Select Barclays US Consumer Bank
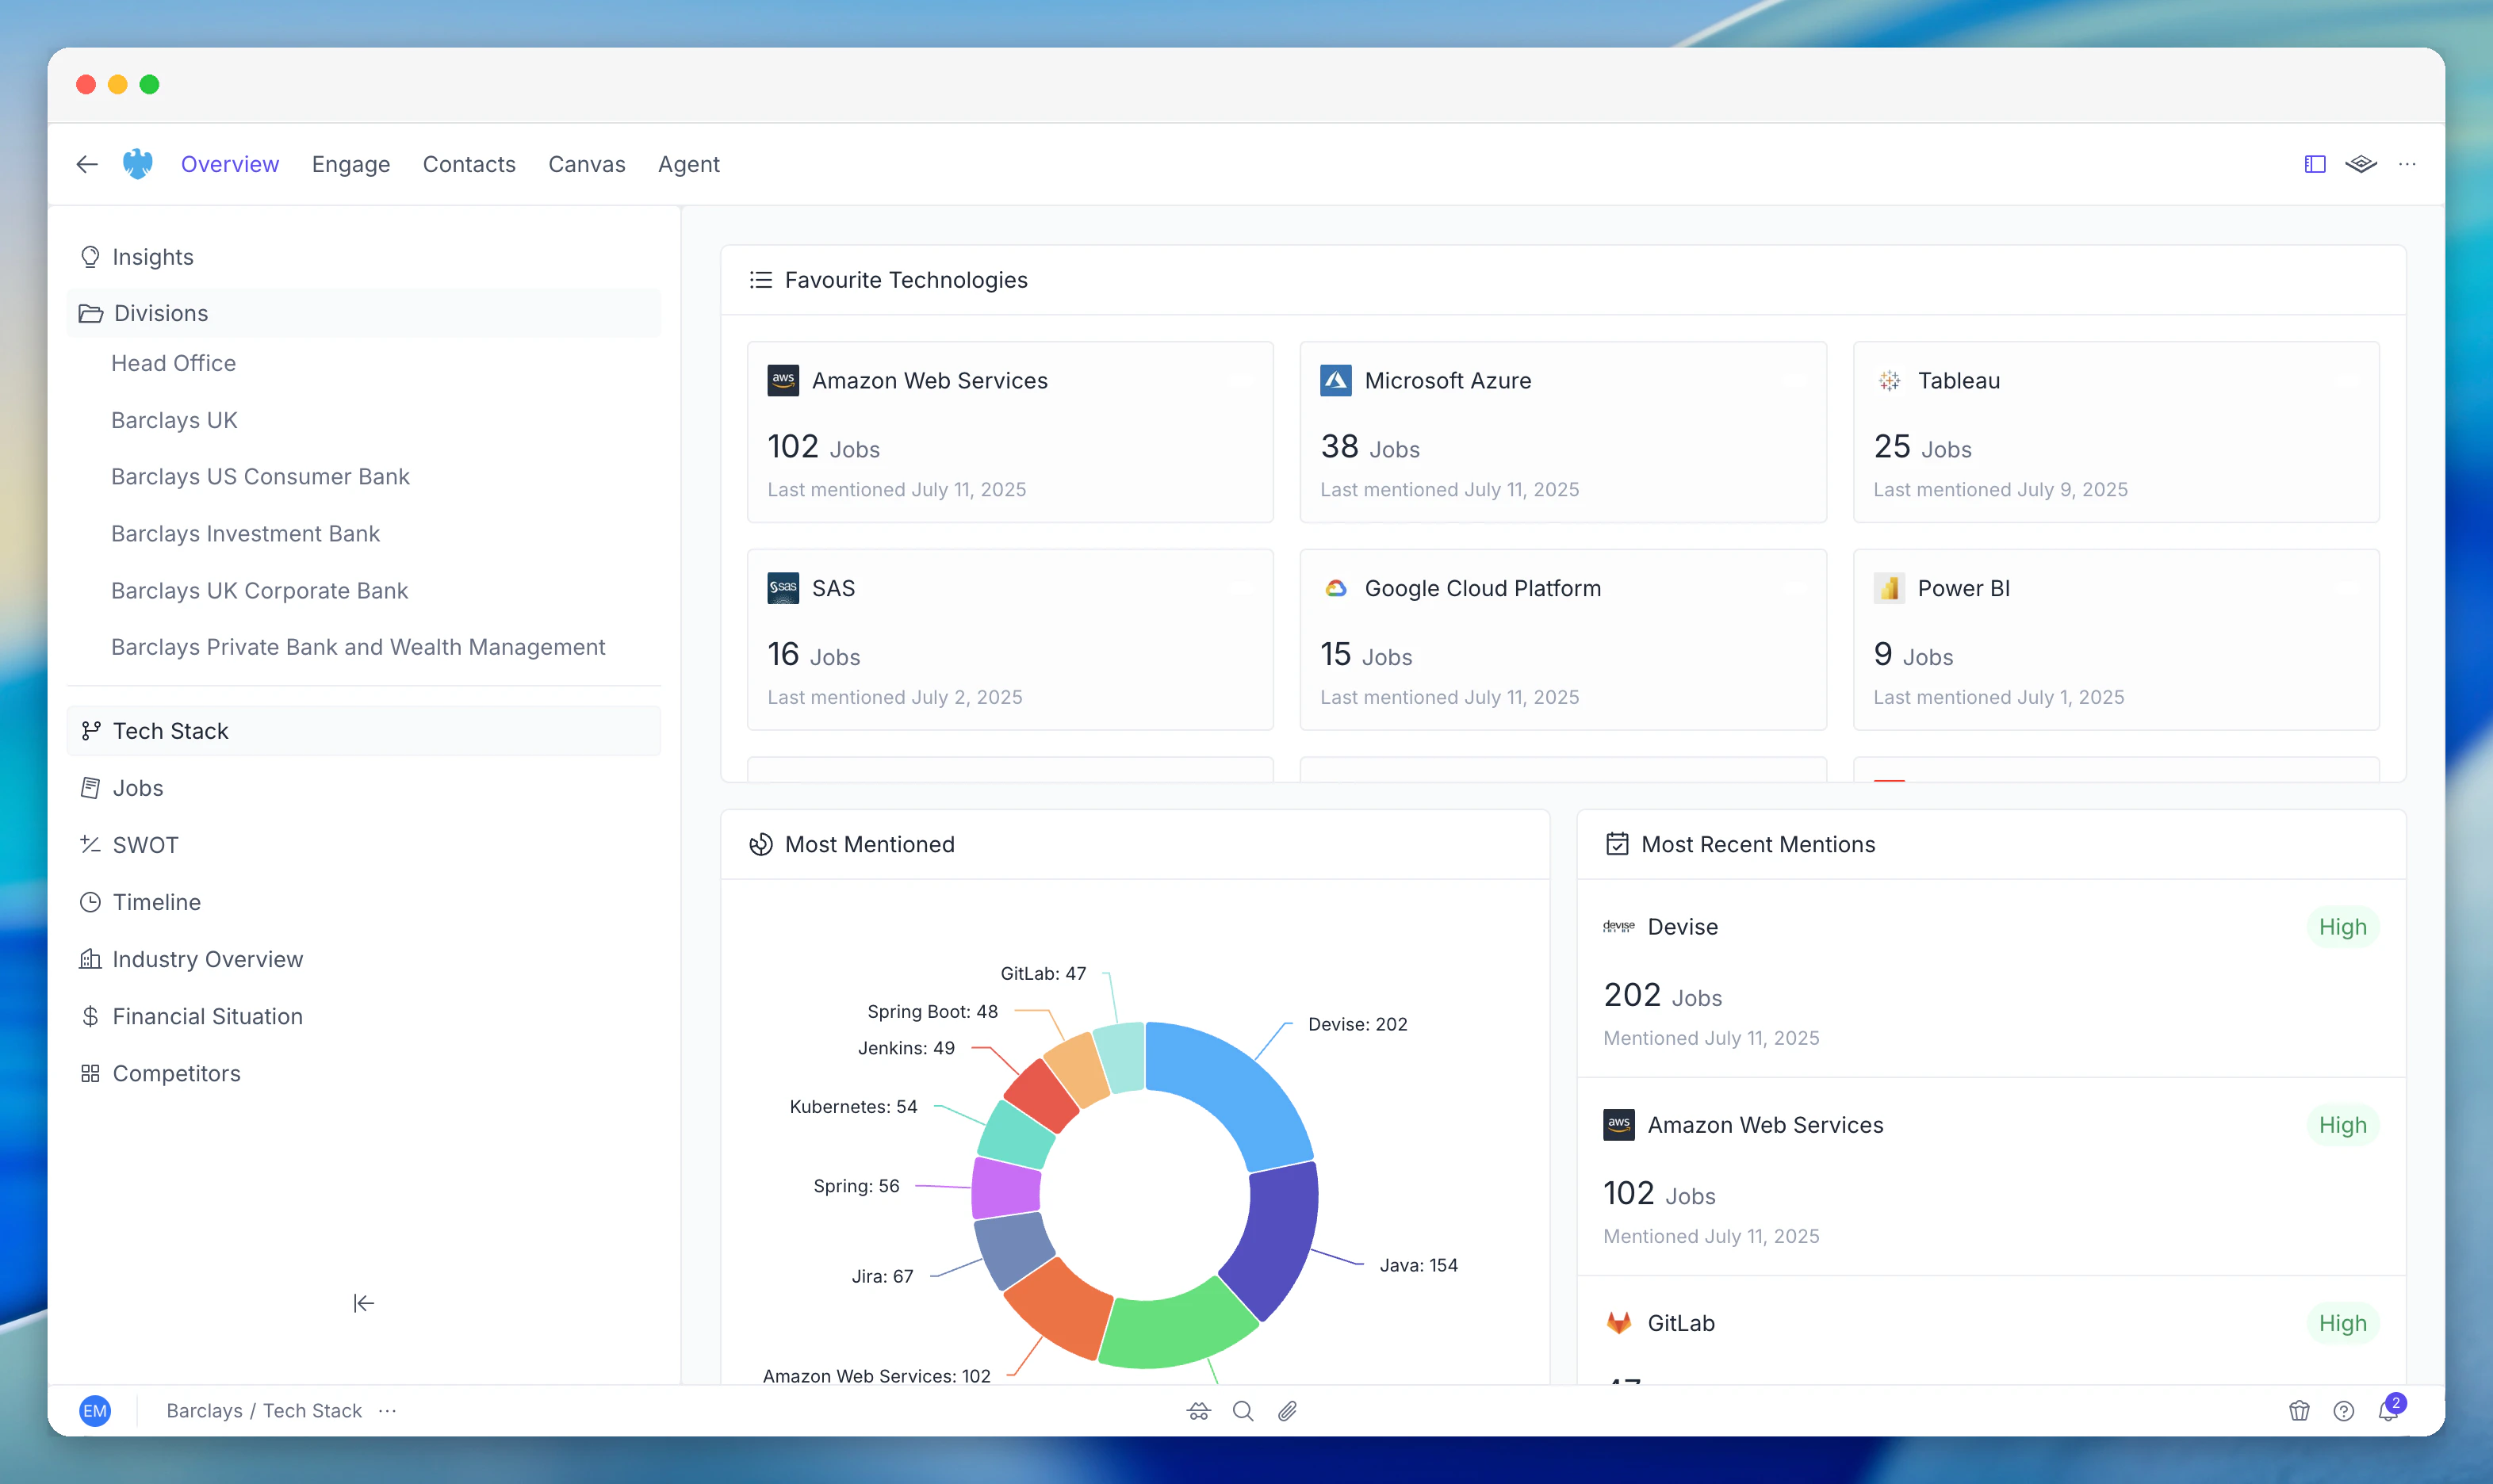This screenshot has width=2493, height=1484. click(x=261, y=477)
